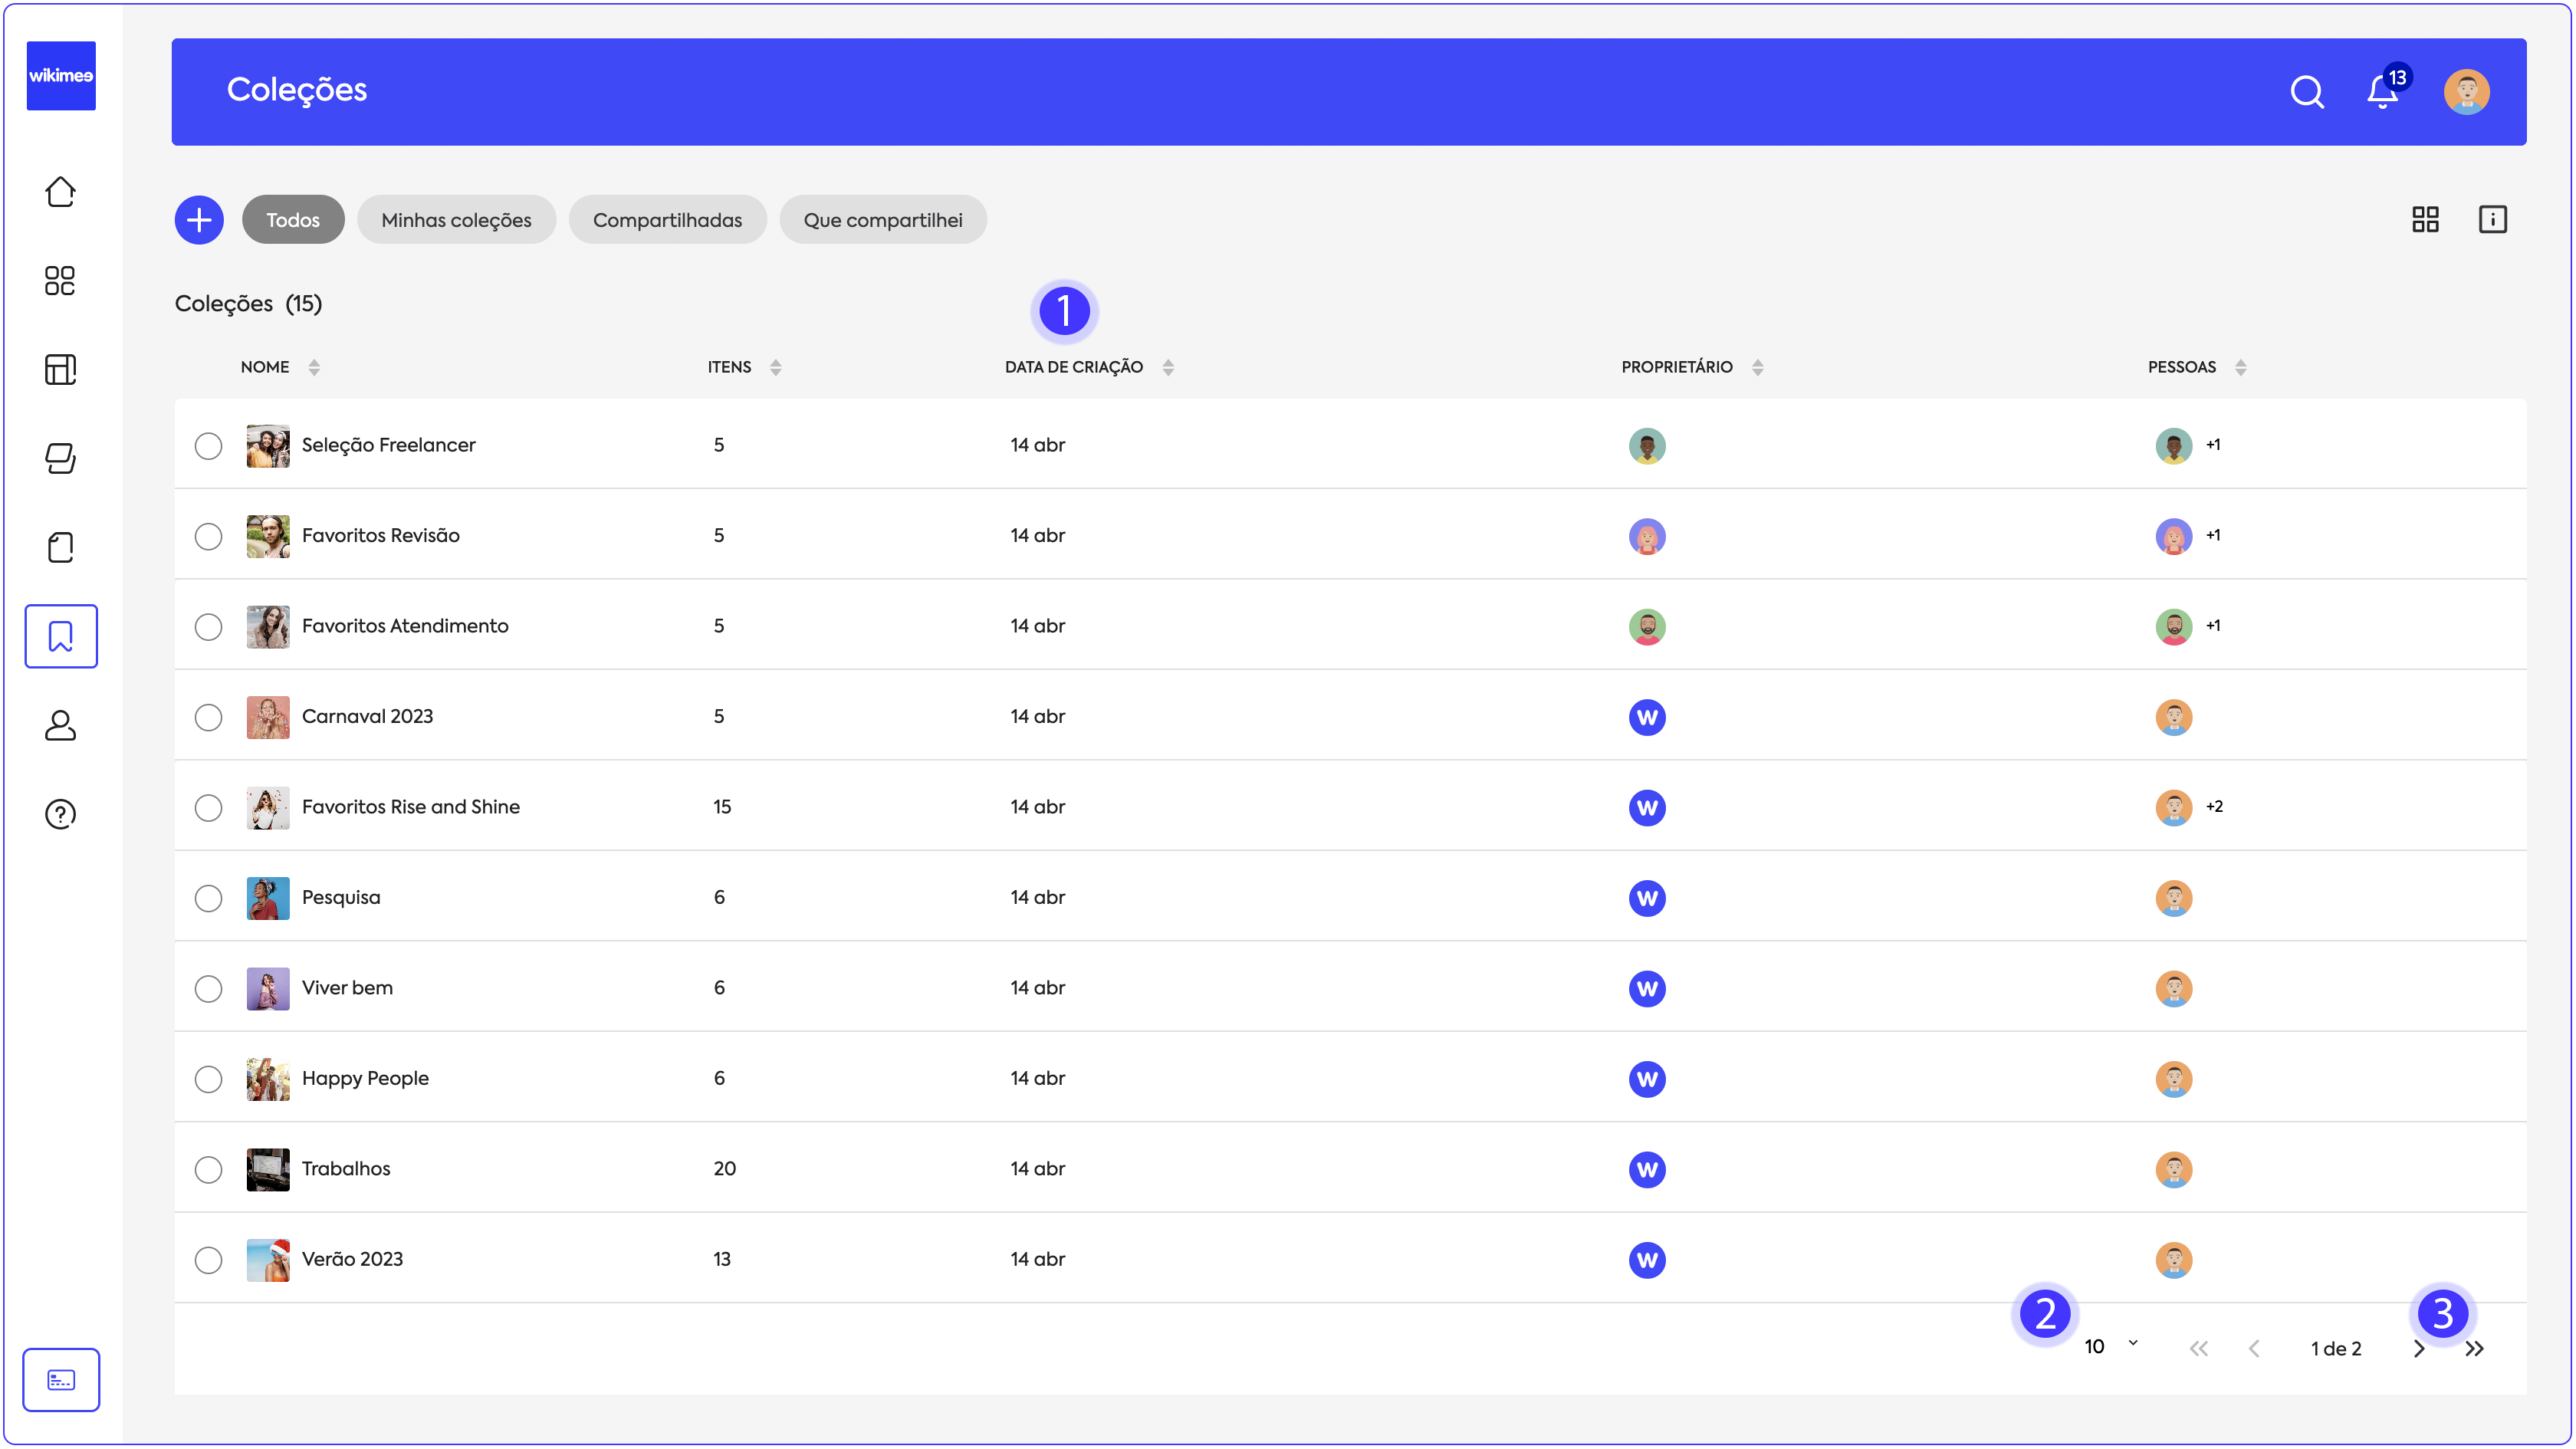Open the bookmark collections sidebar icon

[x=60, y=636]
